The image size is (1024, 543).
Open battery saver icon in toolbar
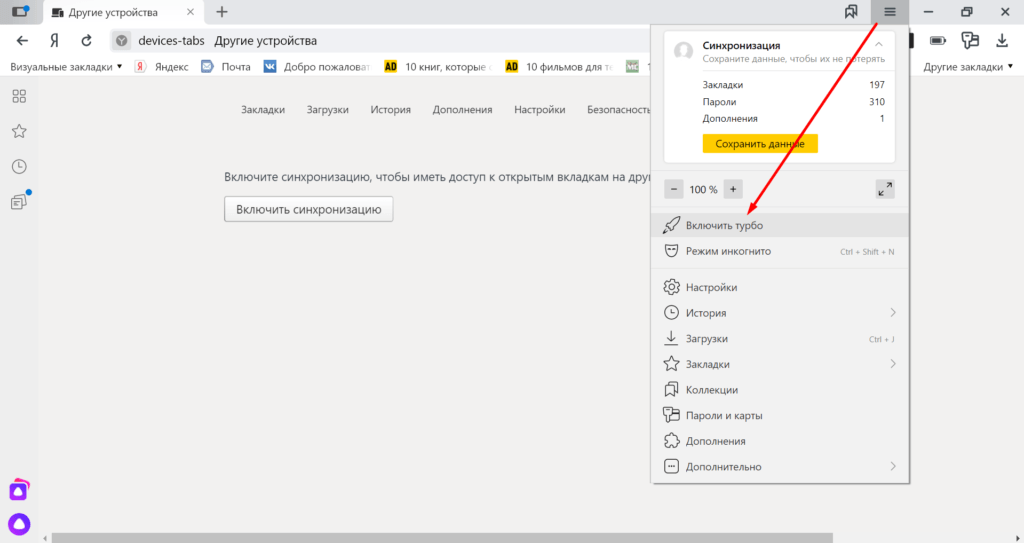pyautogui.click(x=938, y=41)
